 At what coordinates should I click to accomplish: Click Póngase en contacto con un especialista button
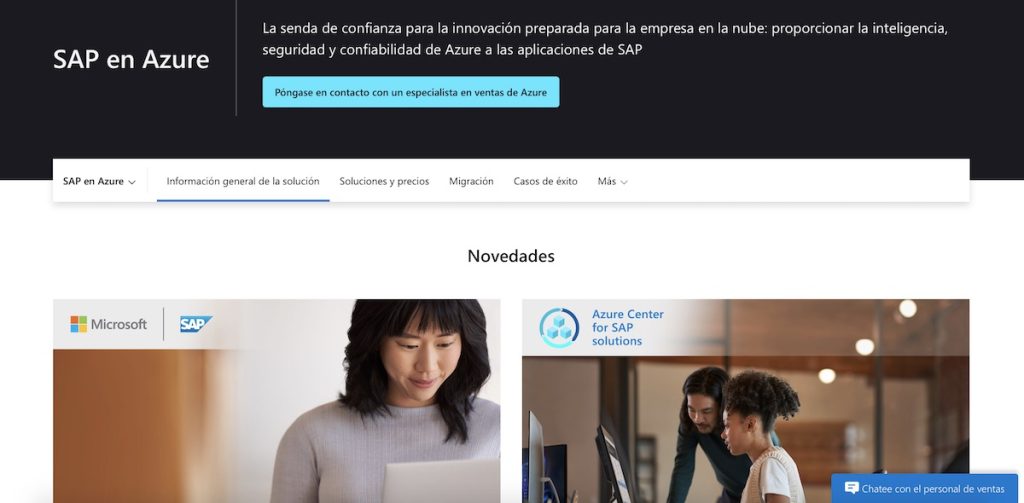click(411, 92)
